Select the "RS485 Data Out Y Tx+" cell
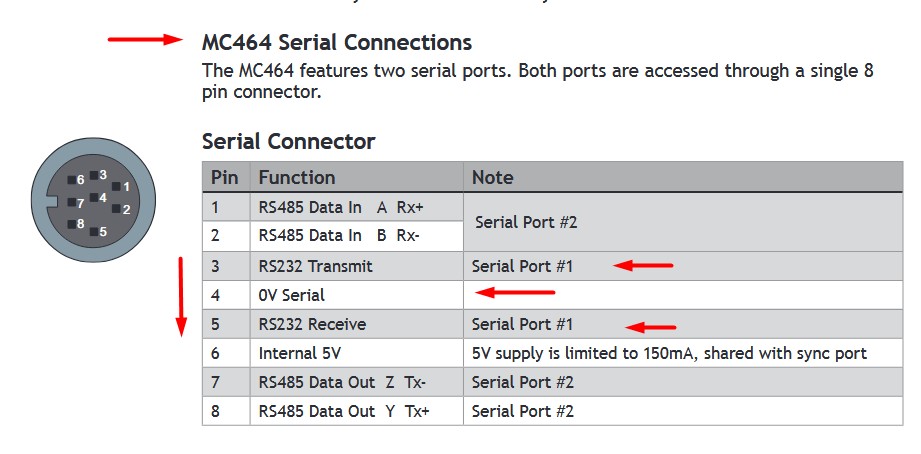 click(344, 411)
